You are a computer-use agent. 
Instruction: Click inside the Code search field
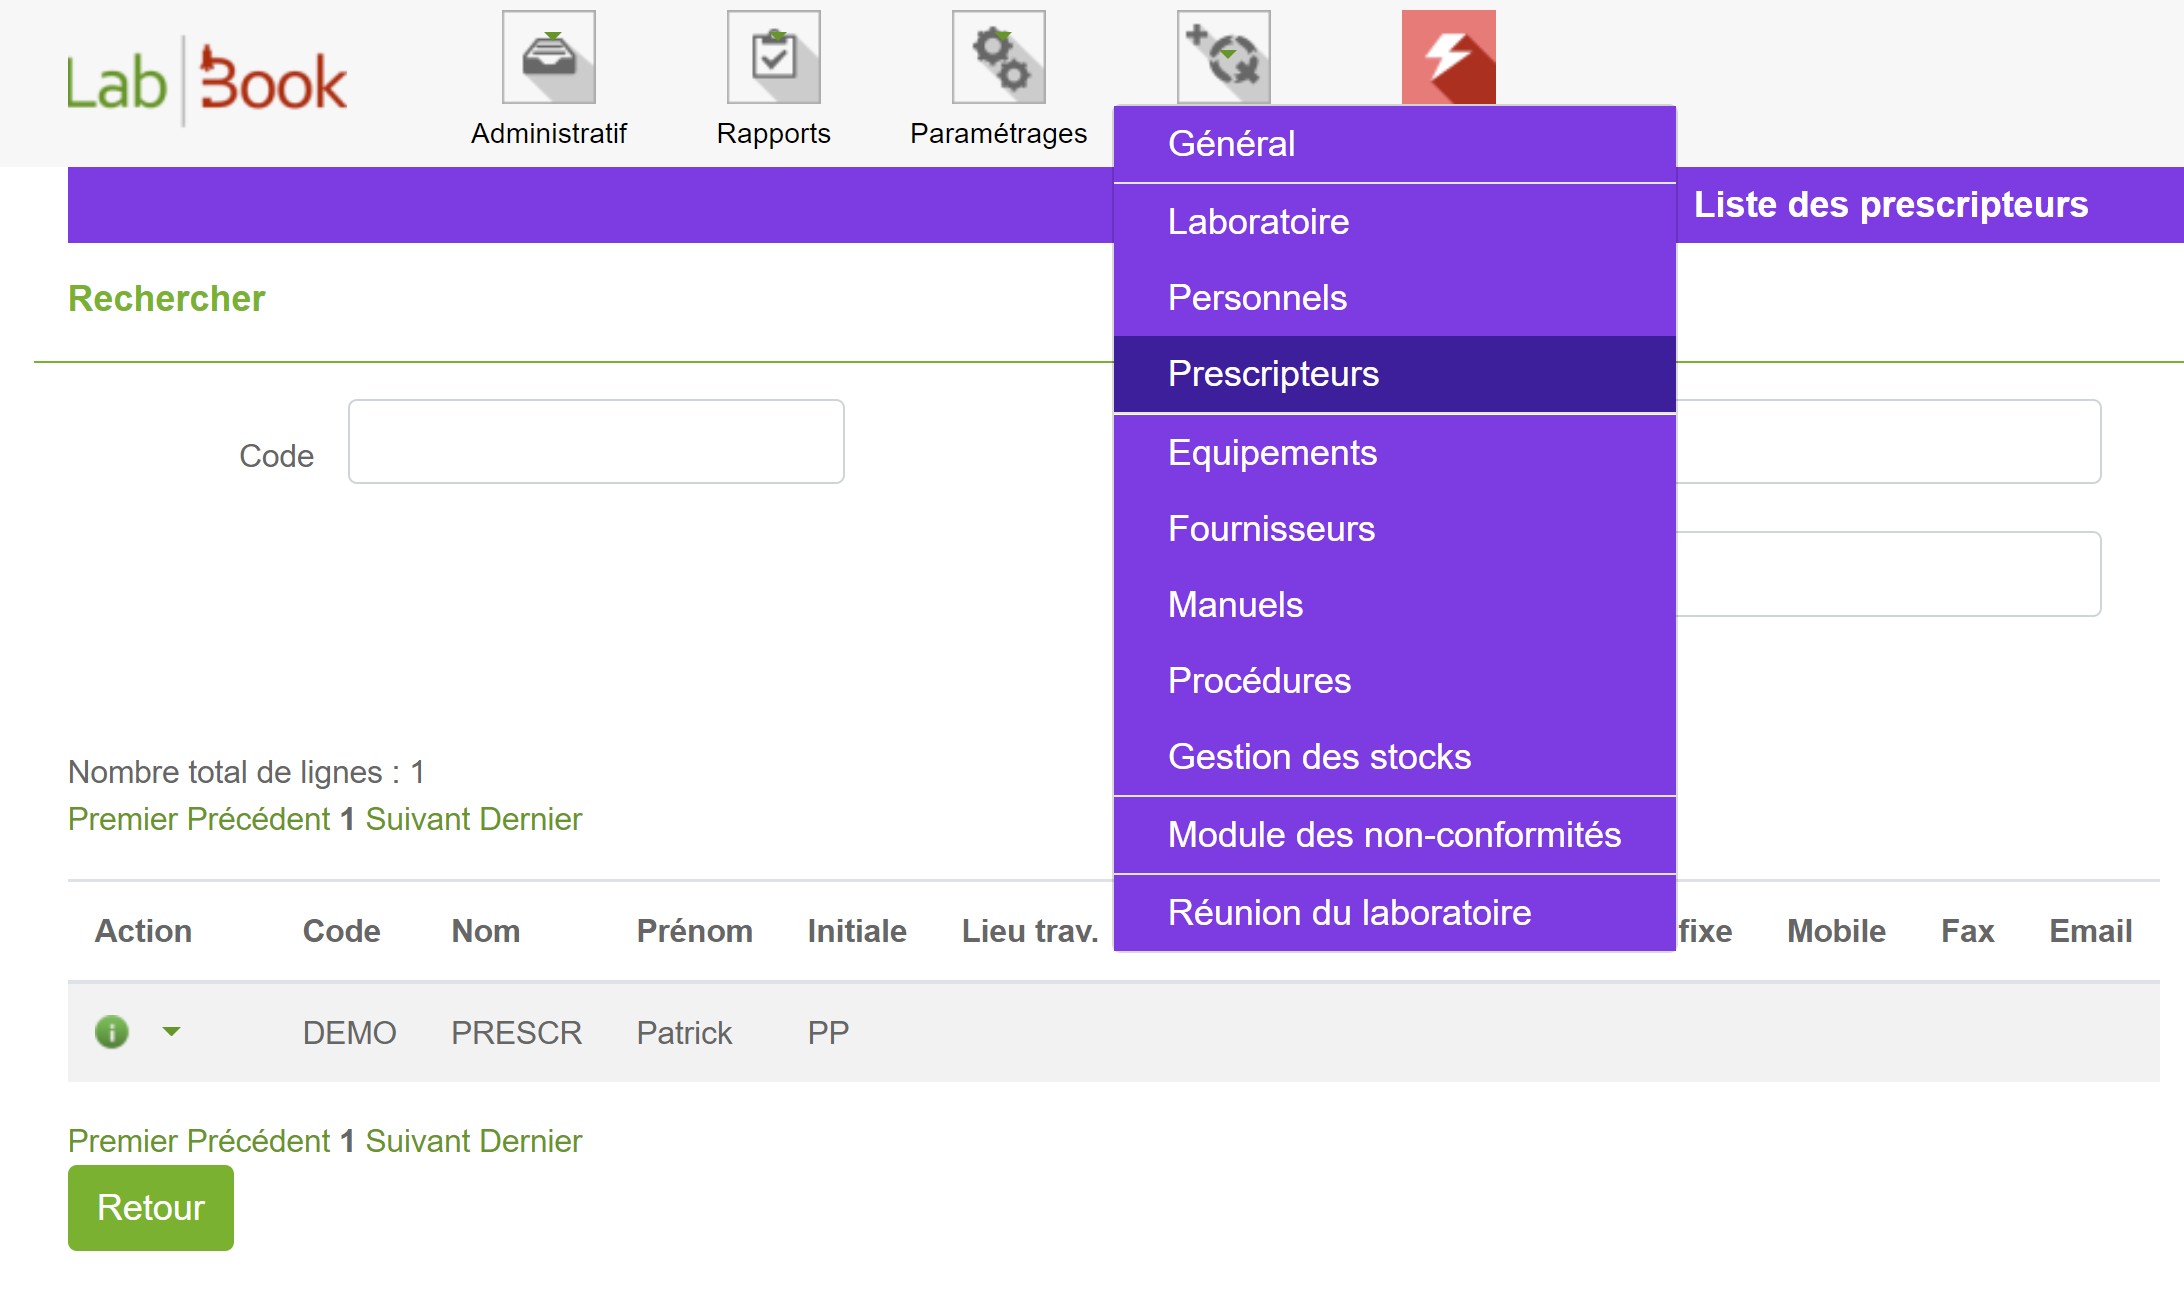pos(596,441)
